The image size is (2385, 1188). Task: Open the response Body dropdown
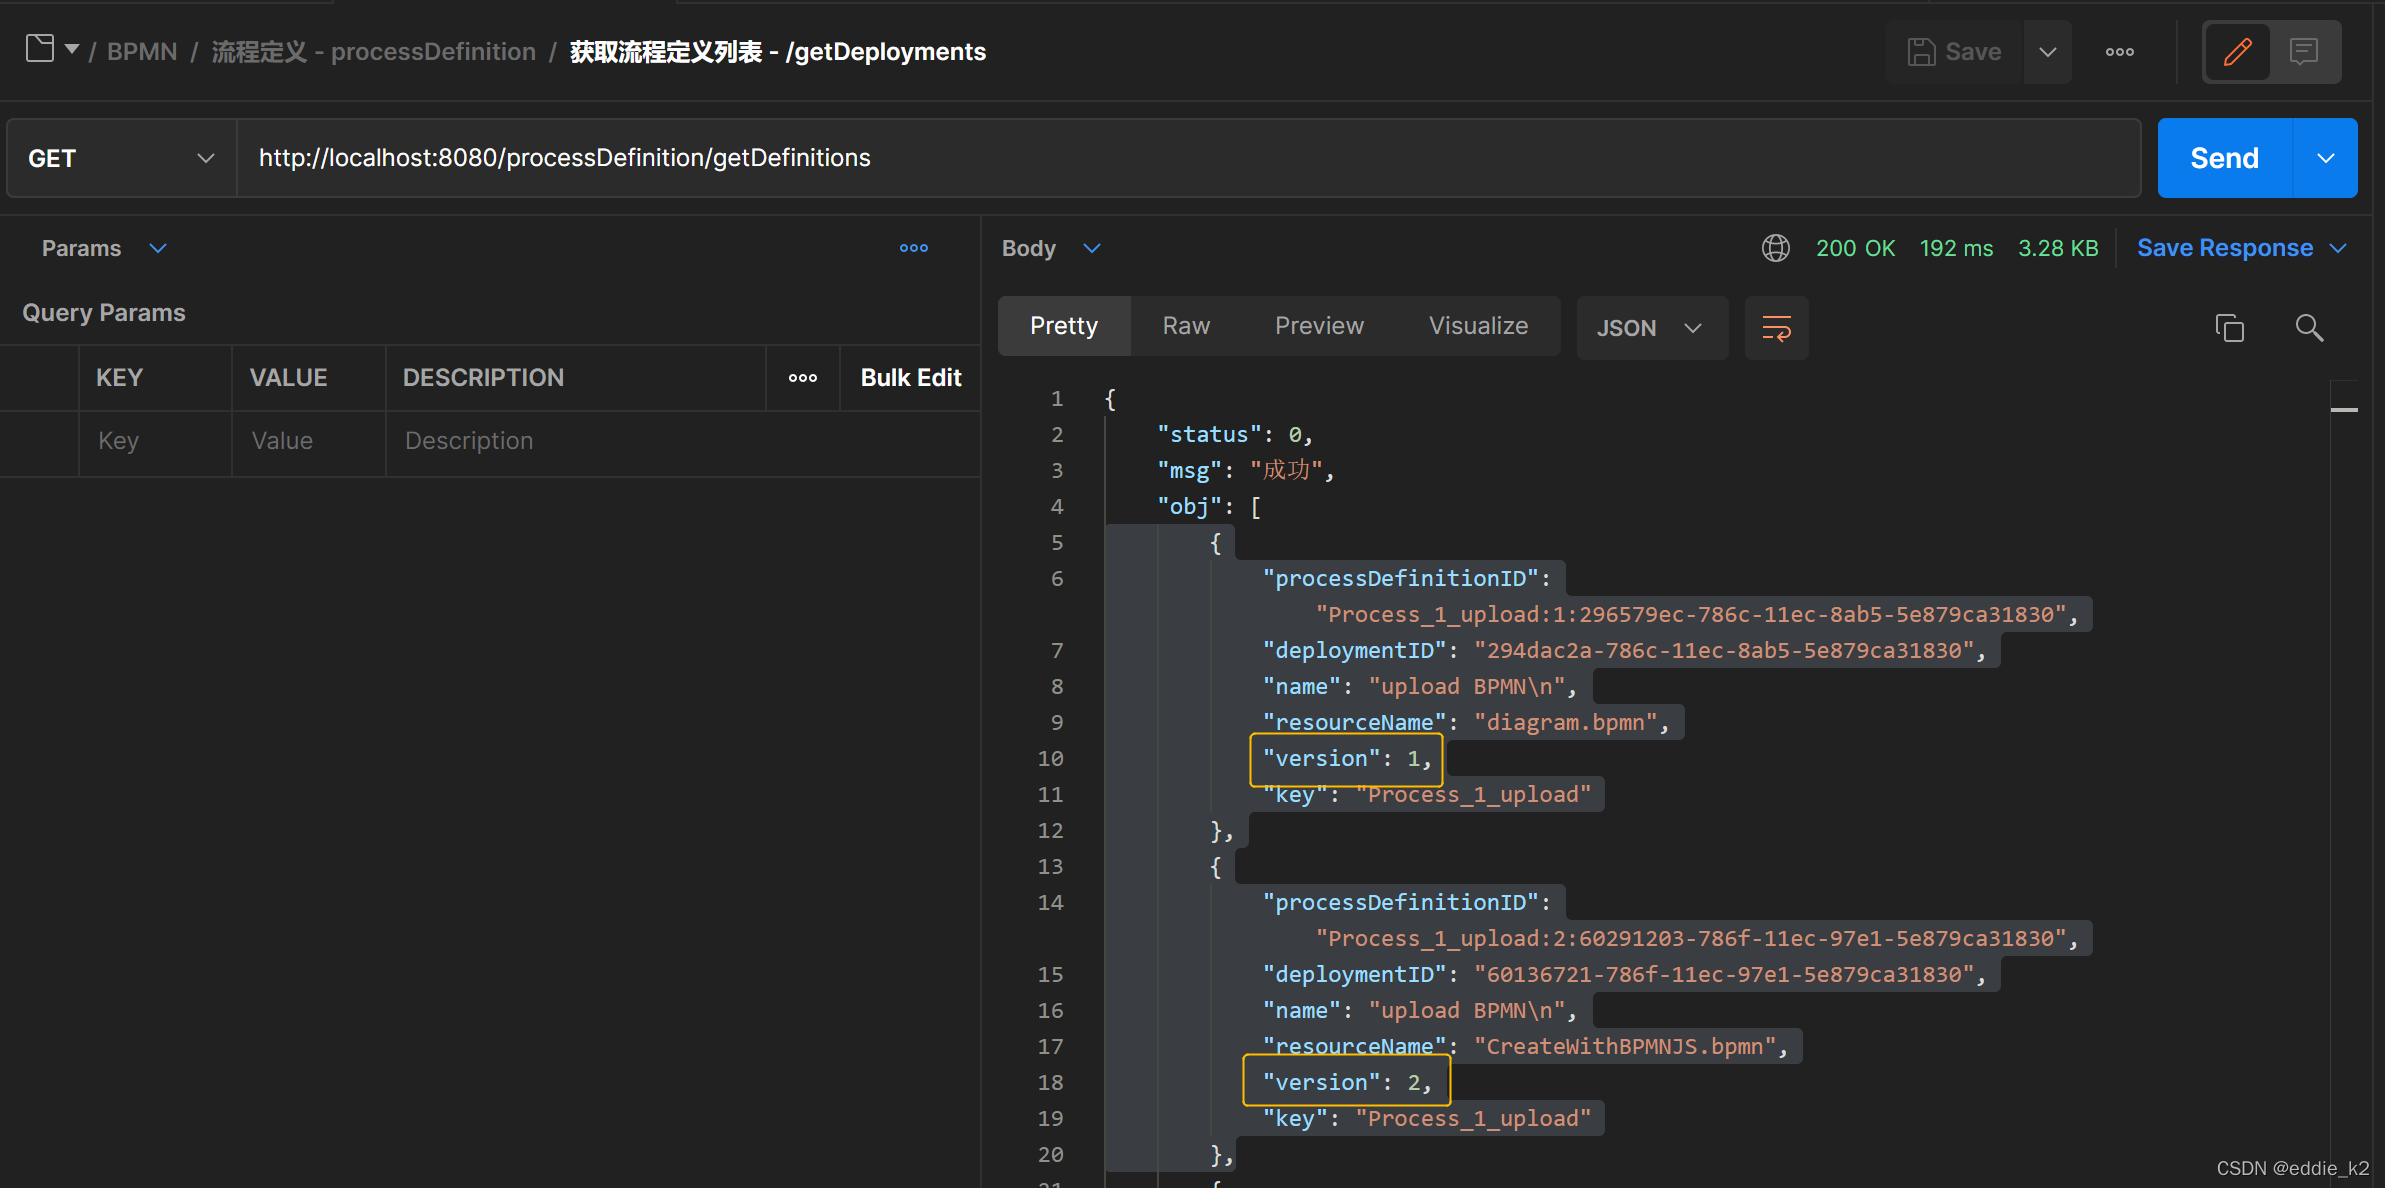point(1051,248)
